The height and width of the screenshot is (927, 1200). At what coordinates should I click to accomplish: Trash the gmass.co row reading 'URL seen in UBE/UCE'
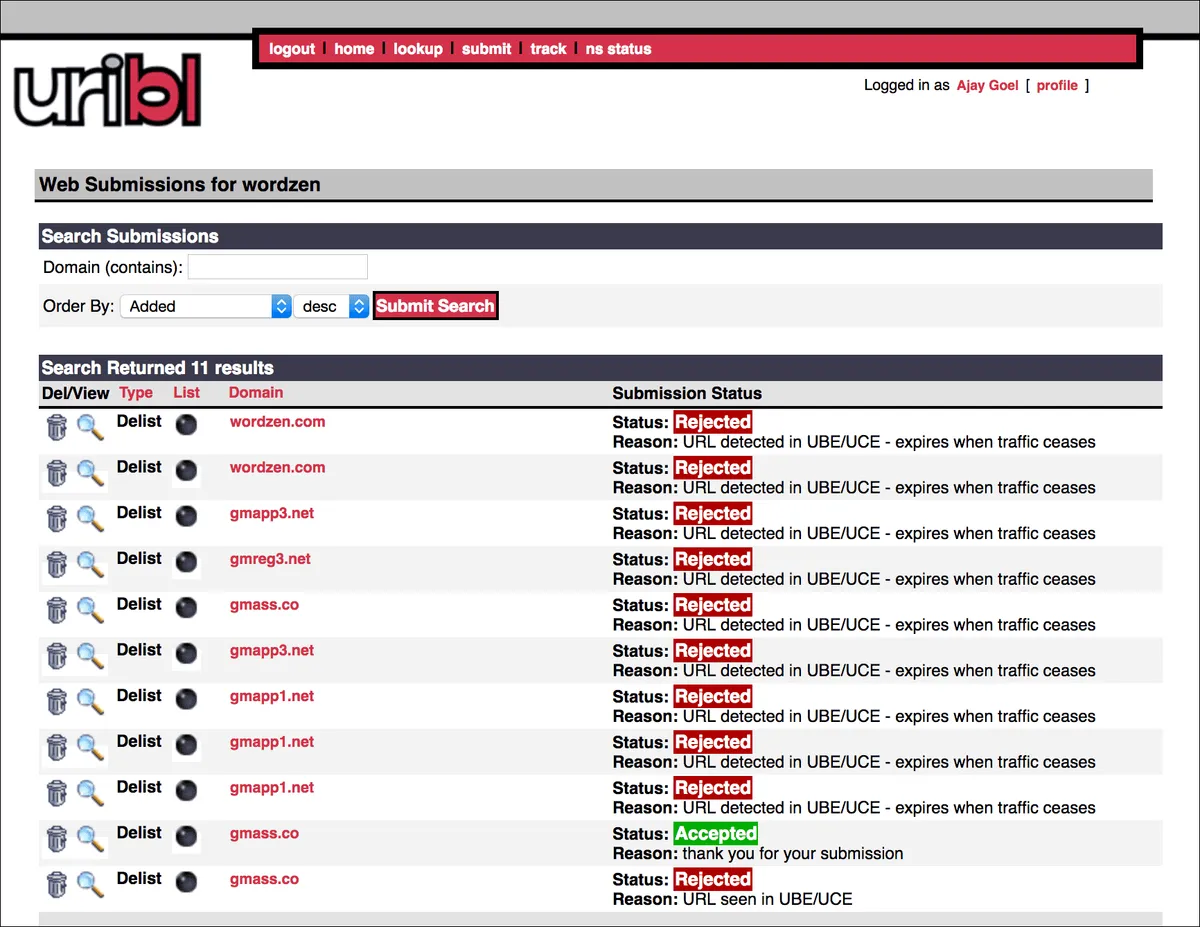click(x=57, y=885)
